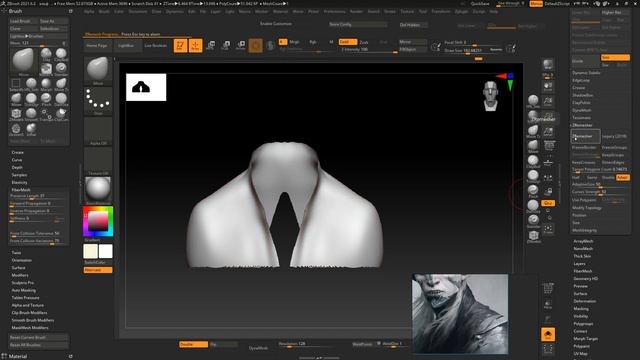Screen dimensions: 640x360
Task: Expand the ShadowBox section on the right
Action: pos(582,95)
